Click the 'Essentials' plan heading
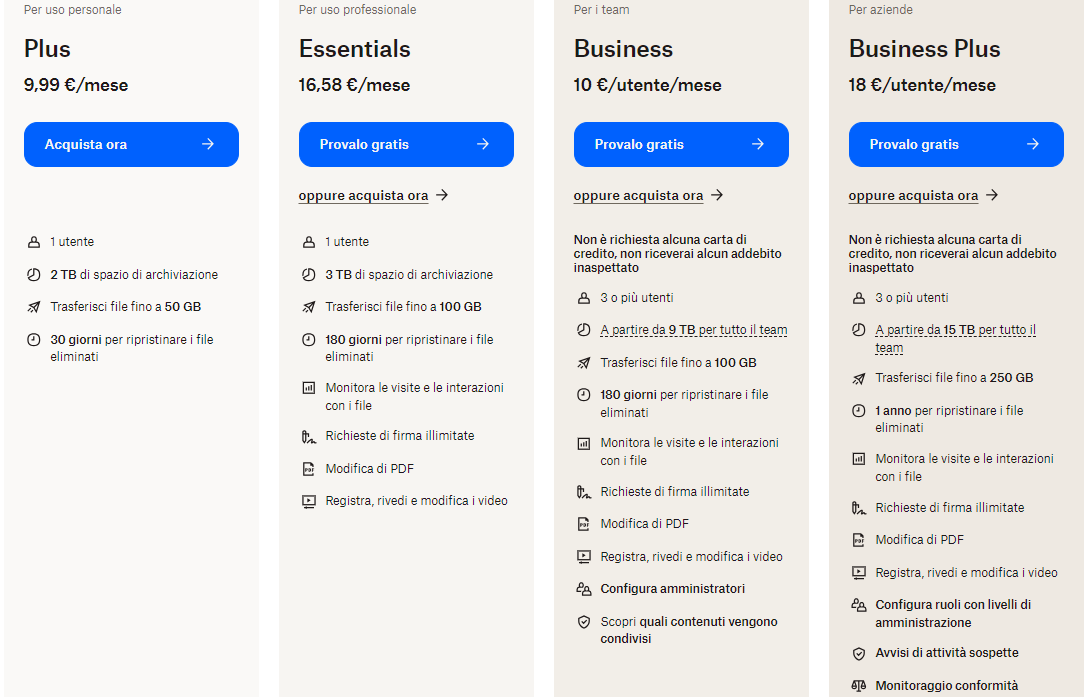Viewport: 1086px width, 697px height. (x=355, y=49)
